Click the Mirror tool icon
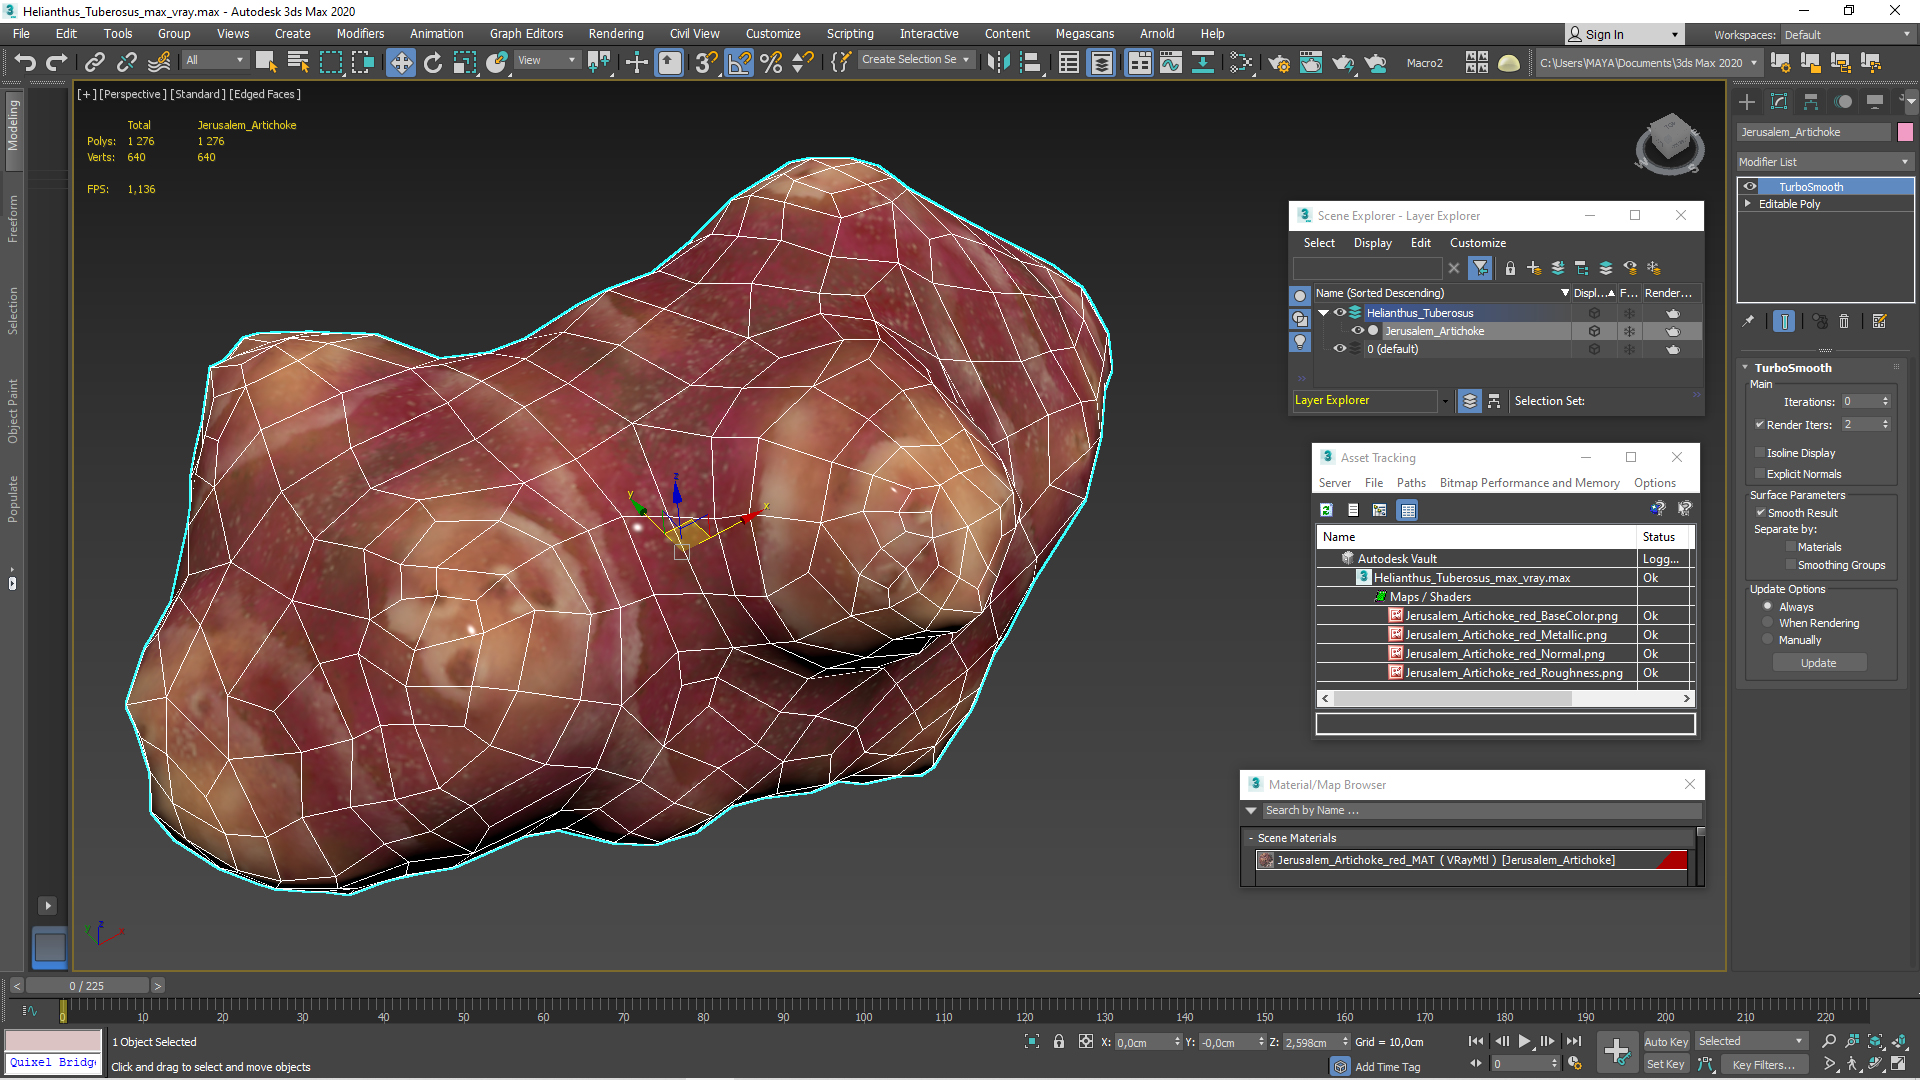This screenshot has width=1920, height=1080. coord(998,62)
